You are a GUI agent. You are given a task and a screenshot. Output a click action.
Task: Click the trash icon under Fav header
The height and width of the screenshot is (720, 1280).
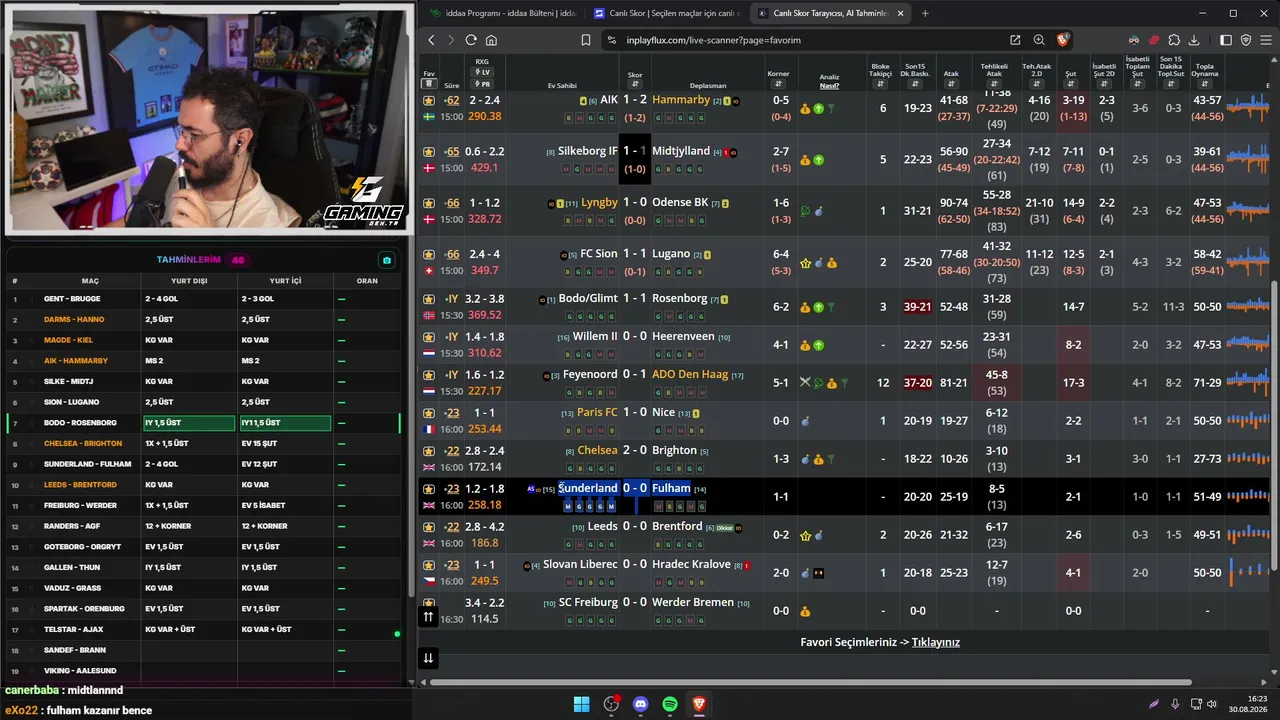pos(429,84)
